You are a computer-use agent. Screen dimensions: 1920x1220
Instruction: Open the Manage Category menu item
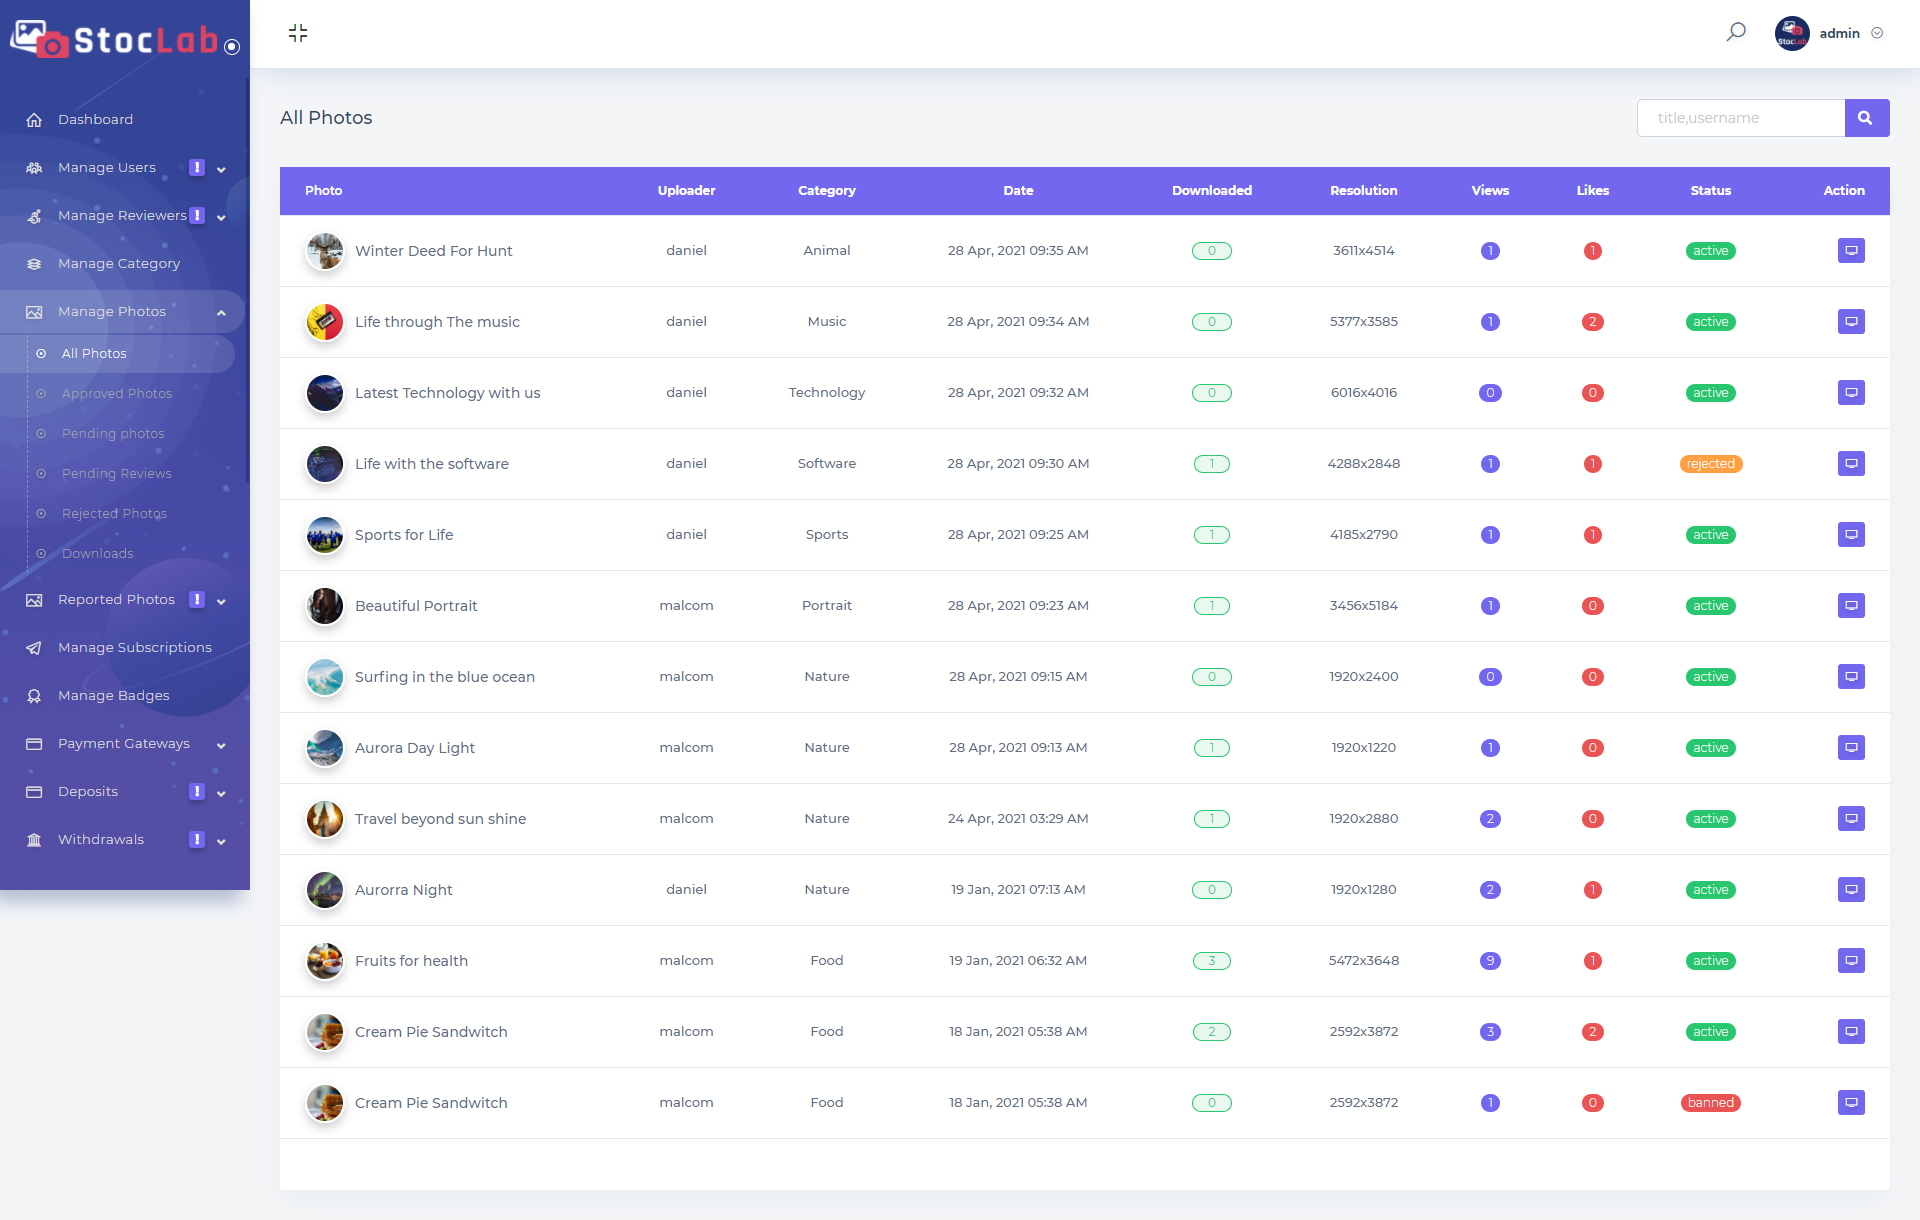coord(119,264)
